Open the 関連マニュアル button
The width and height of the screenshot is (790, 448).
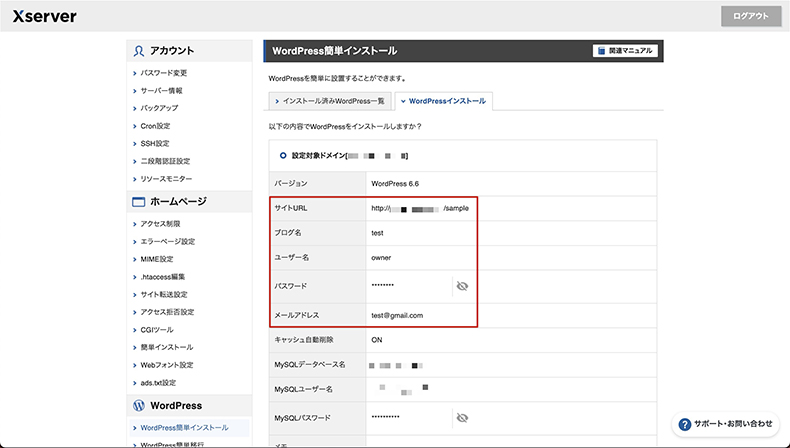(625, 51)
